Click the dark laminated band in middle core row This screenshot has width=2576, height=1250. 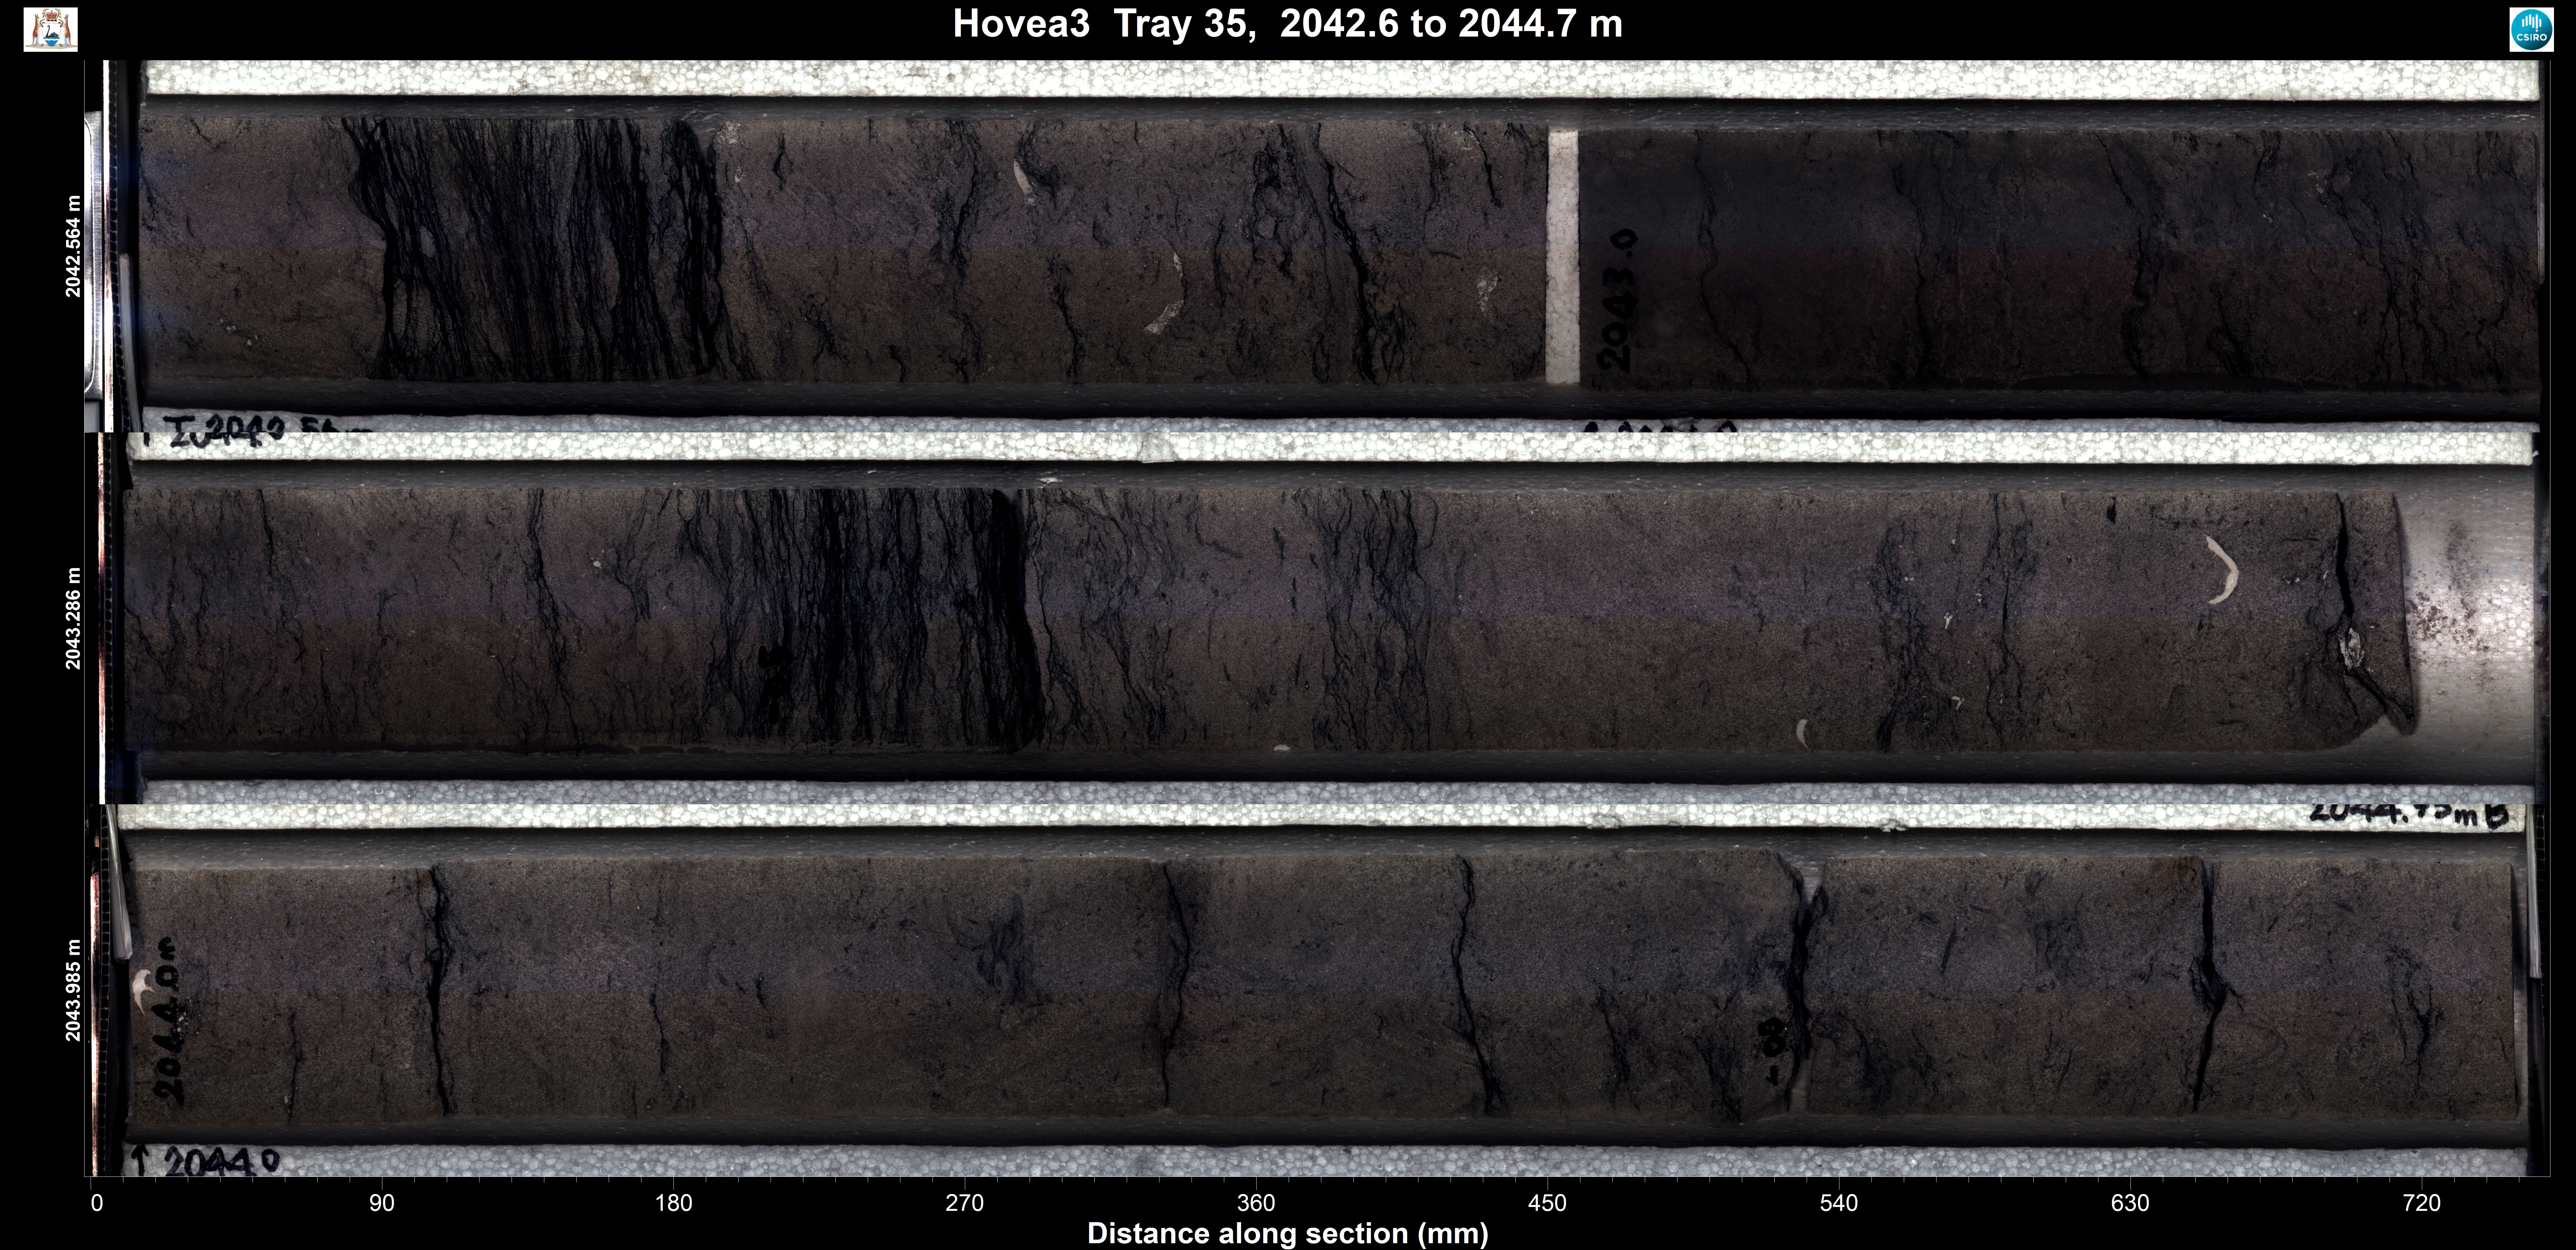point(880,620)
